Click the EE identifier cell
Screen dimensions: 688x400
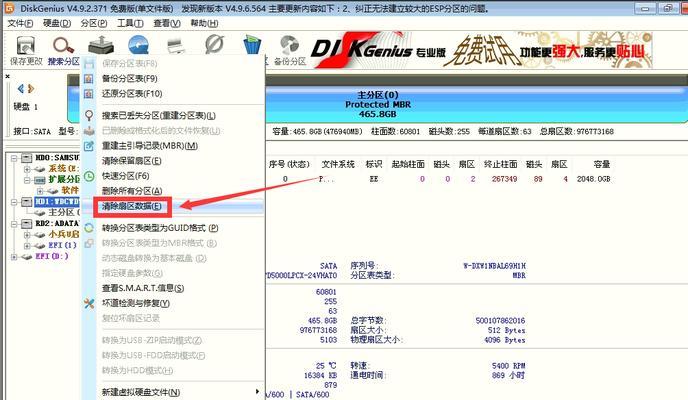pyautogui.click(x=374, y=179)
